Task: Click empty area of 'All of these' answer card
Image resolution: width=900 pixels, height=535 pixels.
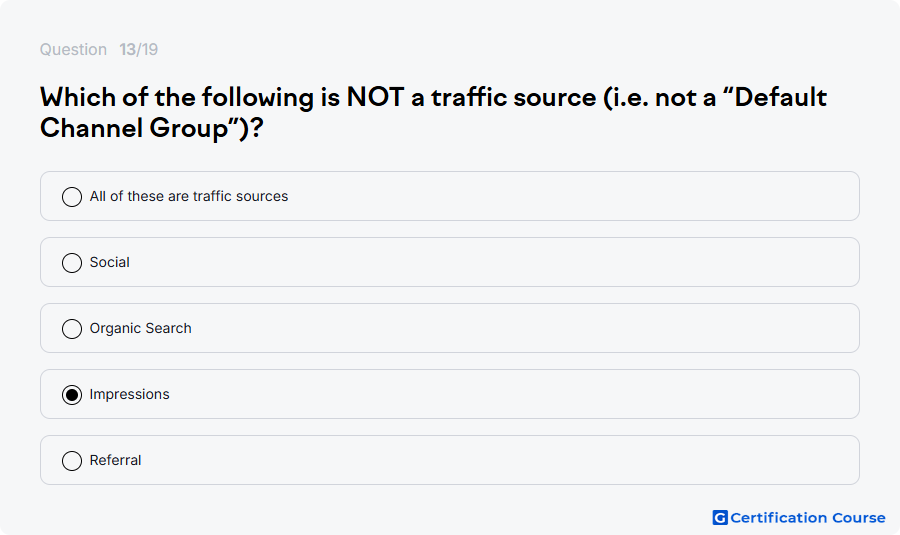Action: (x=574, y=196)
